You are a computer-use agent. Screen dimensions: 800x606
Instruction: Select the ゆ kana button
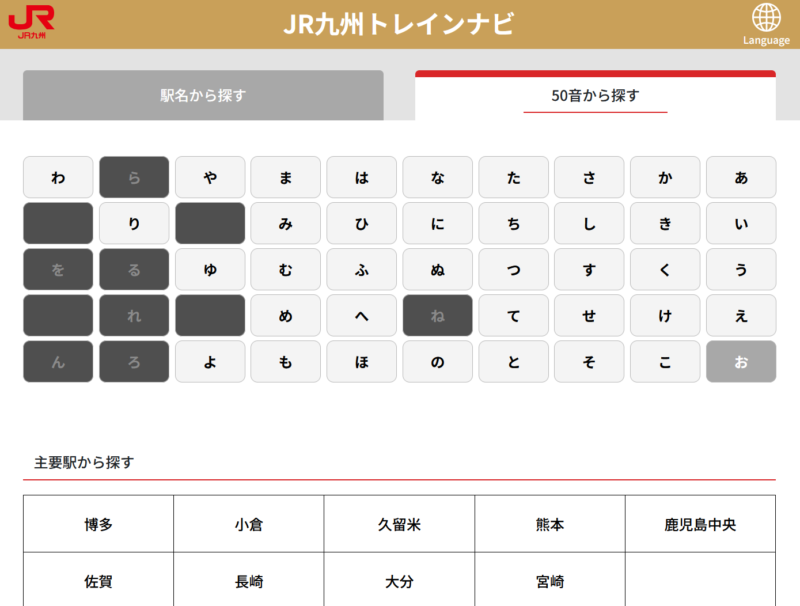click(x=210, y=270)
